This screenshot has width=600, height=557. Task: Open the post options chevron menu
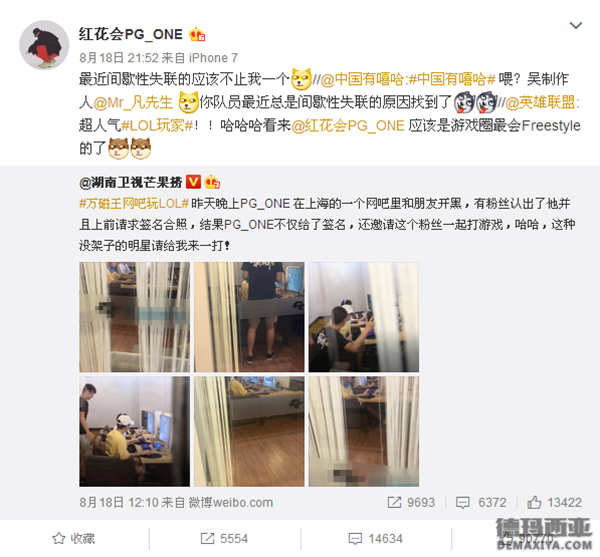pos(576,26)
